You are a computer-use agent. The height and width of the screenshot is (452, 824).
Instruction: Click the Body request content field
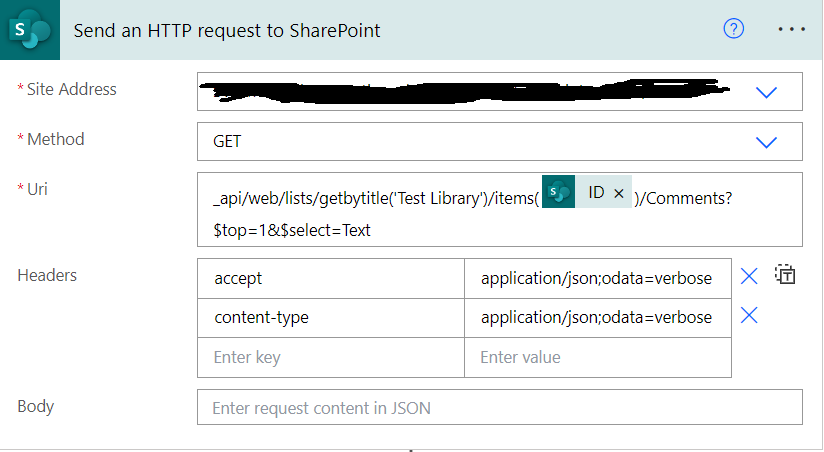pos(500,408)
